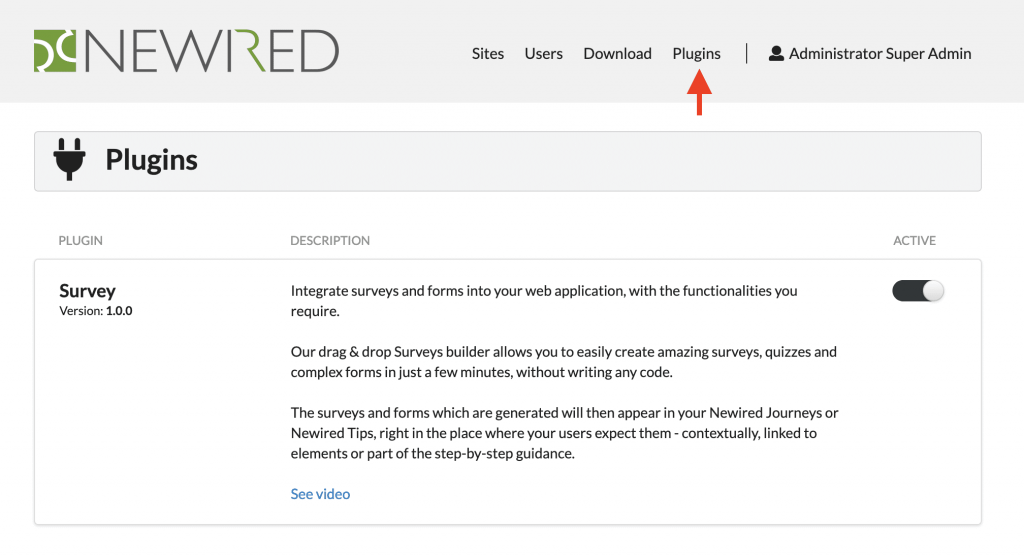
Task: Open the See video link
Action: point(320,494)
